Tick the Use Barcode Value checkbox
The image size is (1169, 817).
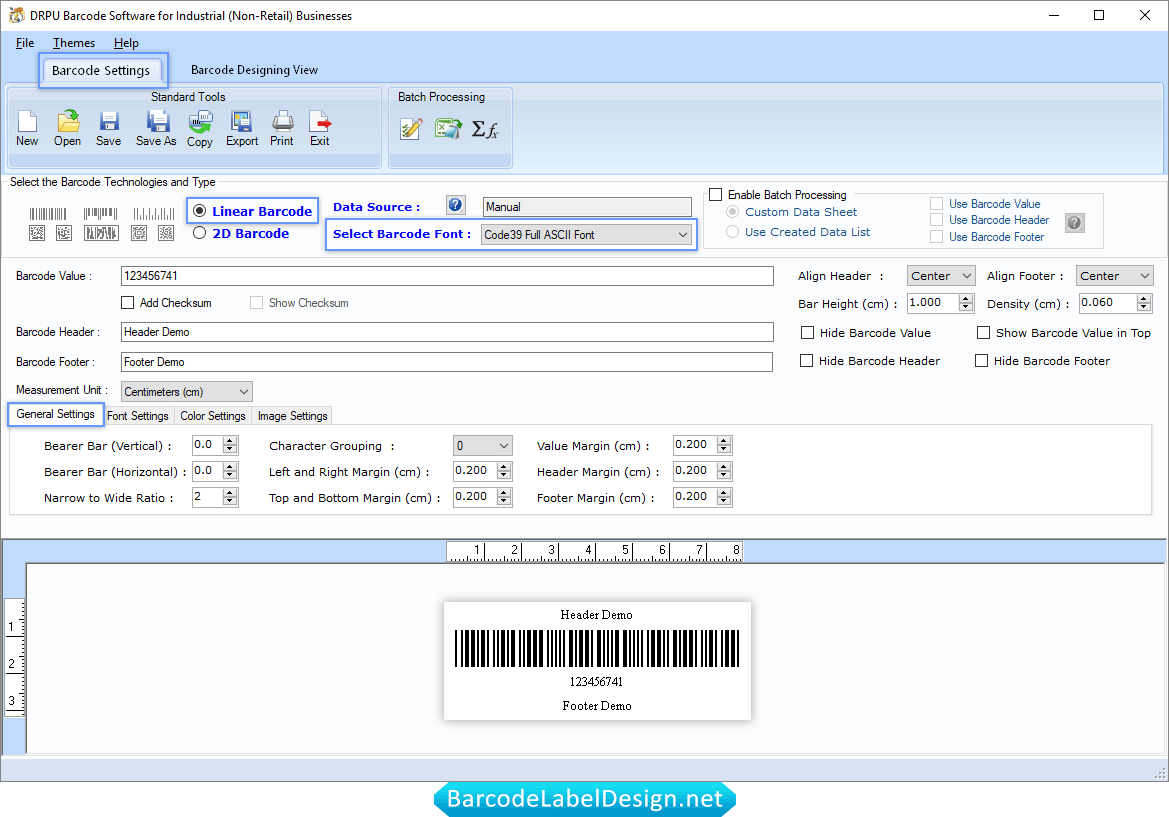[936, 204]
